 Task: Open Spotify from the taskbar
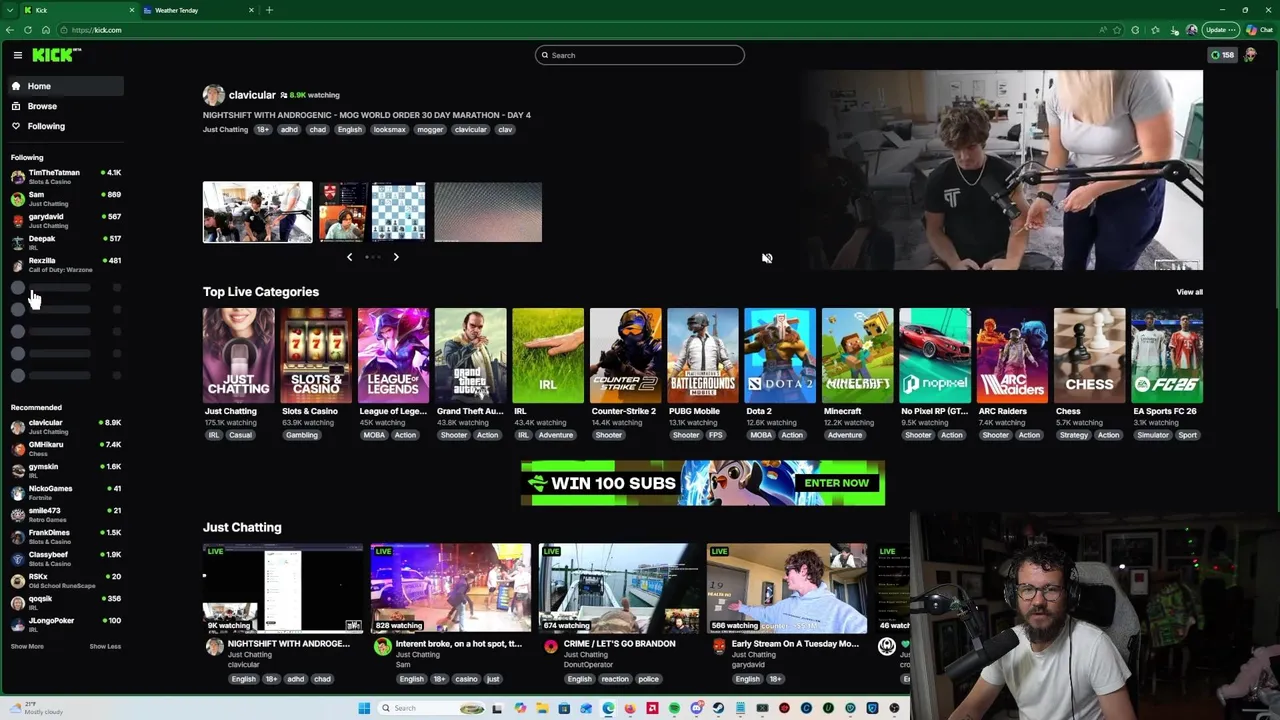pyautogui.click(x=674, y=708)
